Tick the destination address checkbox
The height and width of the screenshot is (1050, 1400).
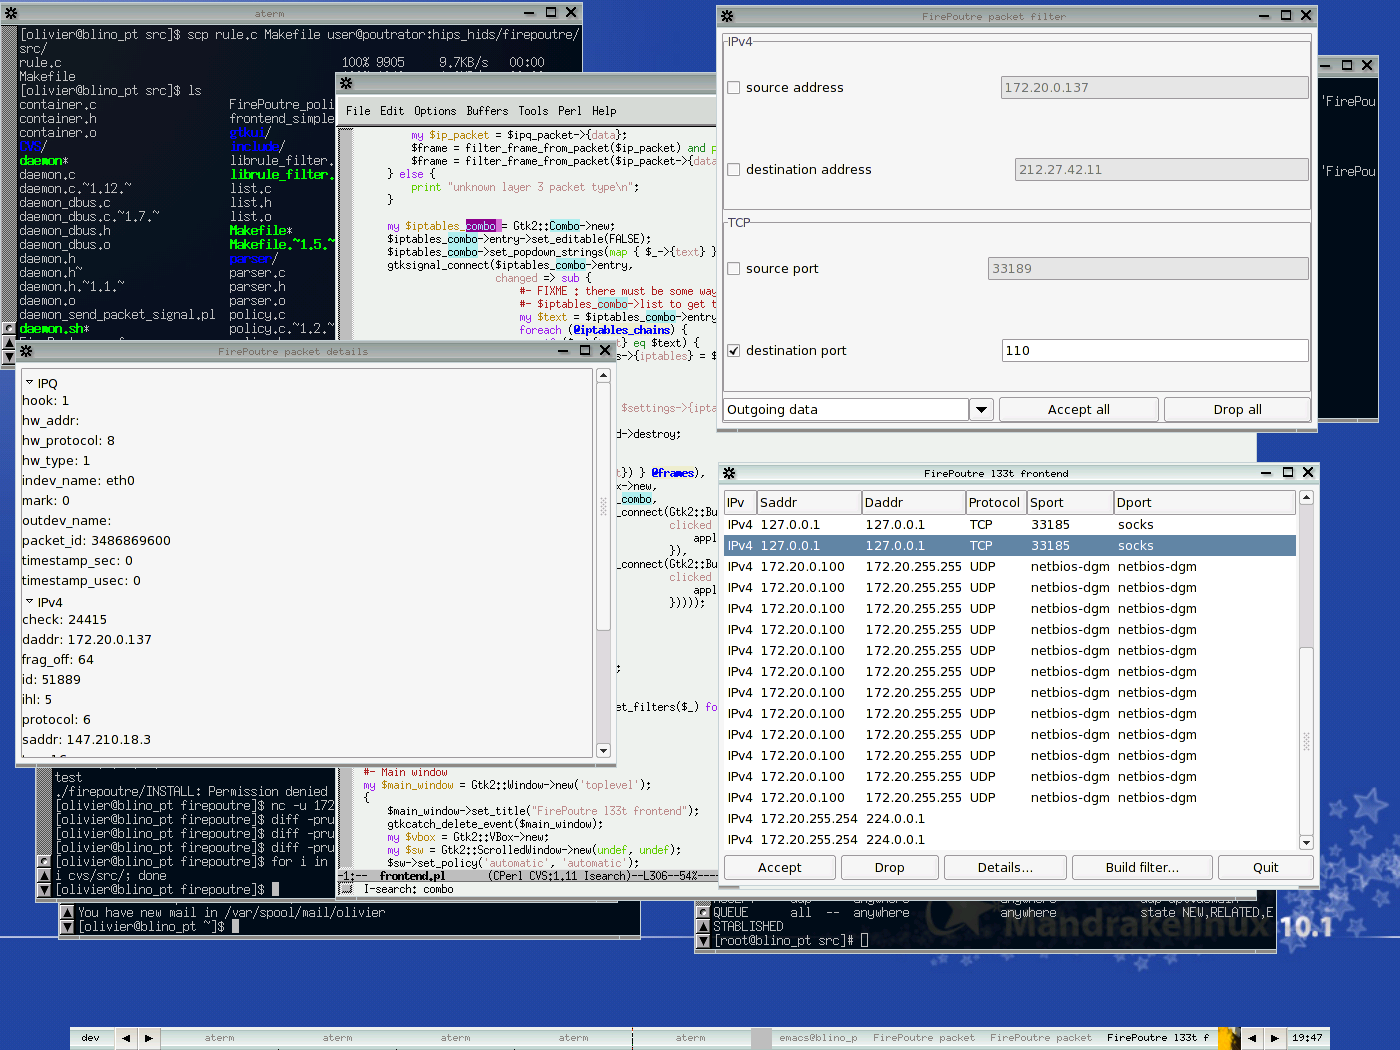click(734, 170)
